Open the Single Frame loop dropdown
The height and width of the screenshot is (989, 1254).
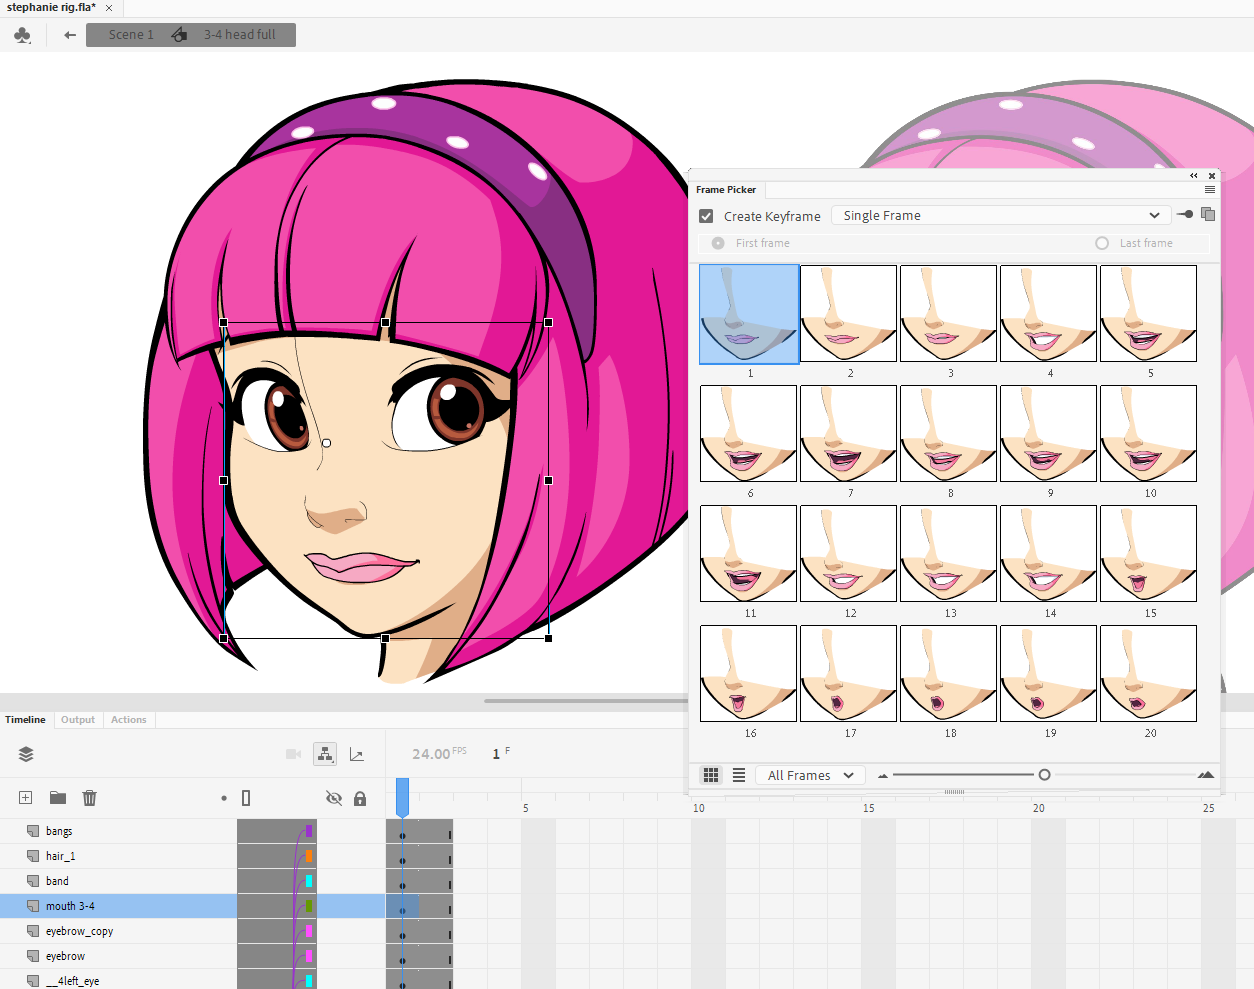pos(1000,216)
